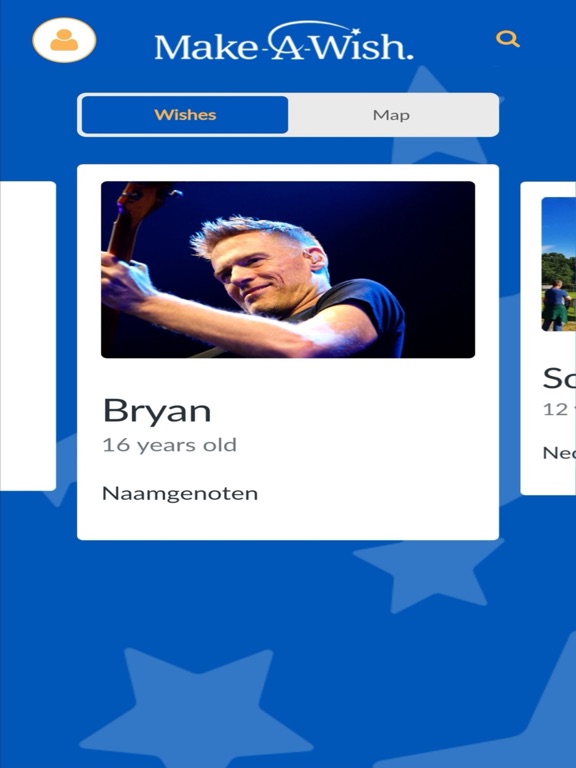Select the Bryan name heading
This screenshot has height=768, width=576.
click(x=157, y=410)
